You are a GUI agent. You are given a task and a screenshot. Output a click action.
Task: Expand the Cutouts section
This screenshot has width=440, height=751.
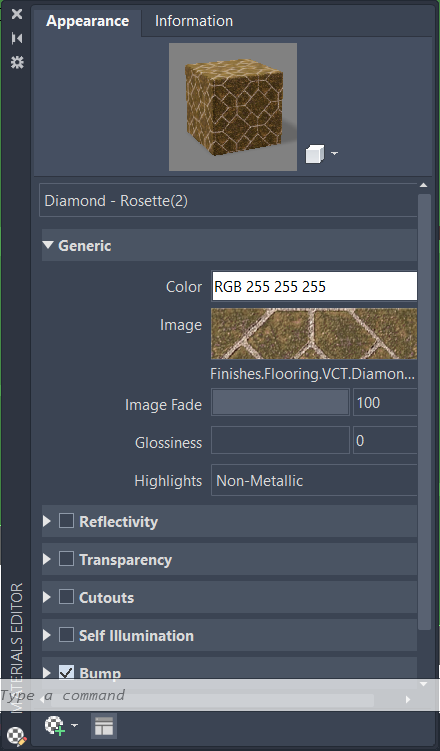tap(47, 597)
